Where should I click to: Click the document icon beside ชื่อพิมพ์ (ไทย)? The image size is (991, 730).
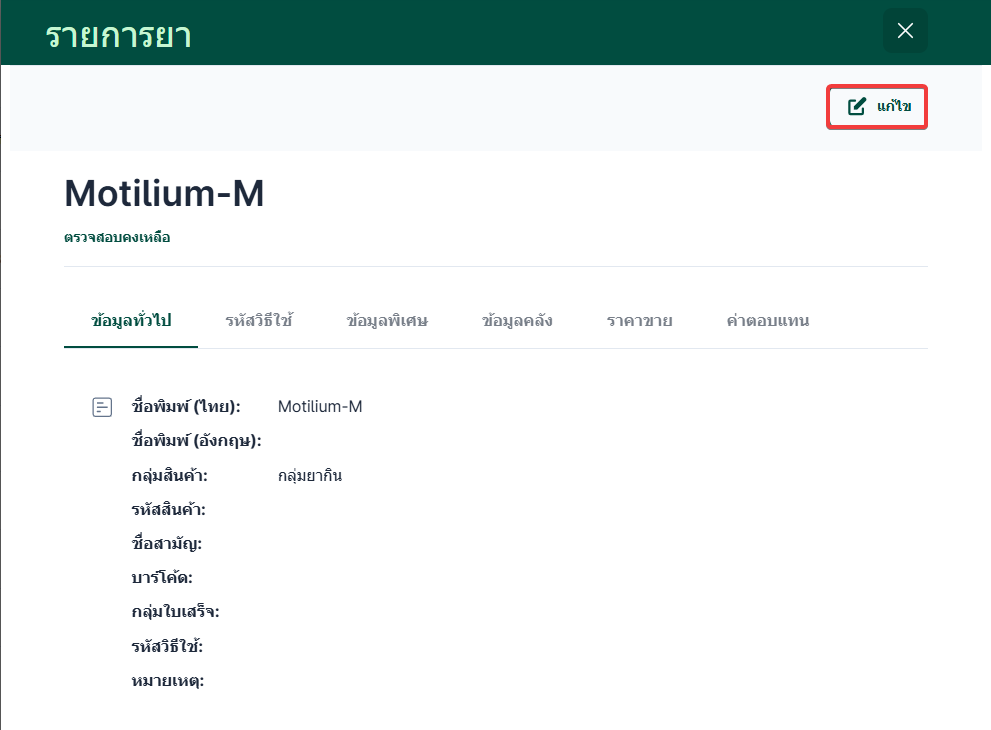click(x=102, y=407)
